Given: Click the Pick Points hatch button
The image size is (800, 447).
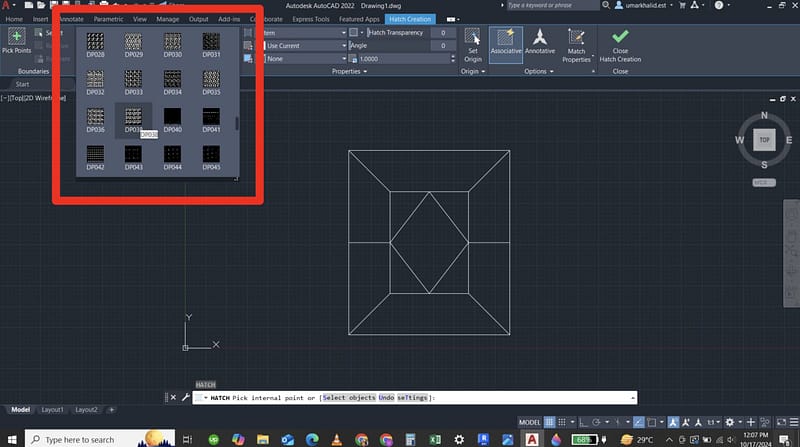Looking at the screenshot, I should [x=17, y=42].
